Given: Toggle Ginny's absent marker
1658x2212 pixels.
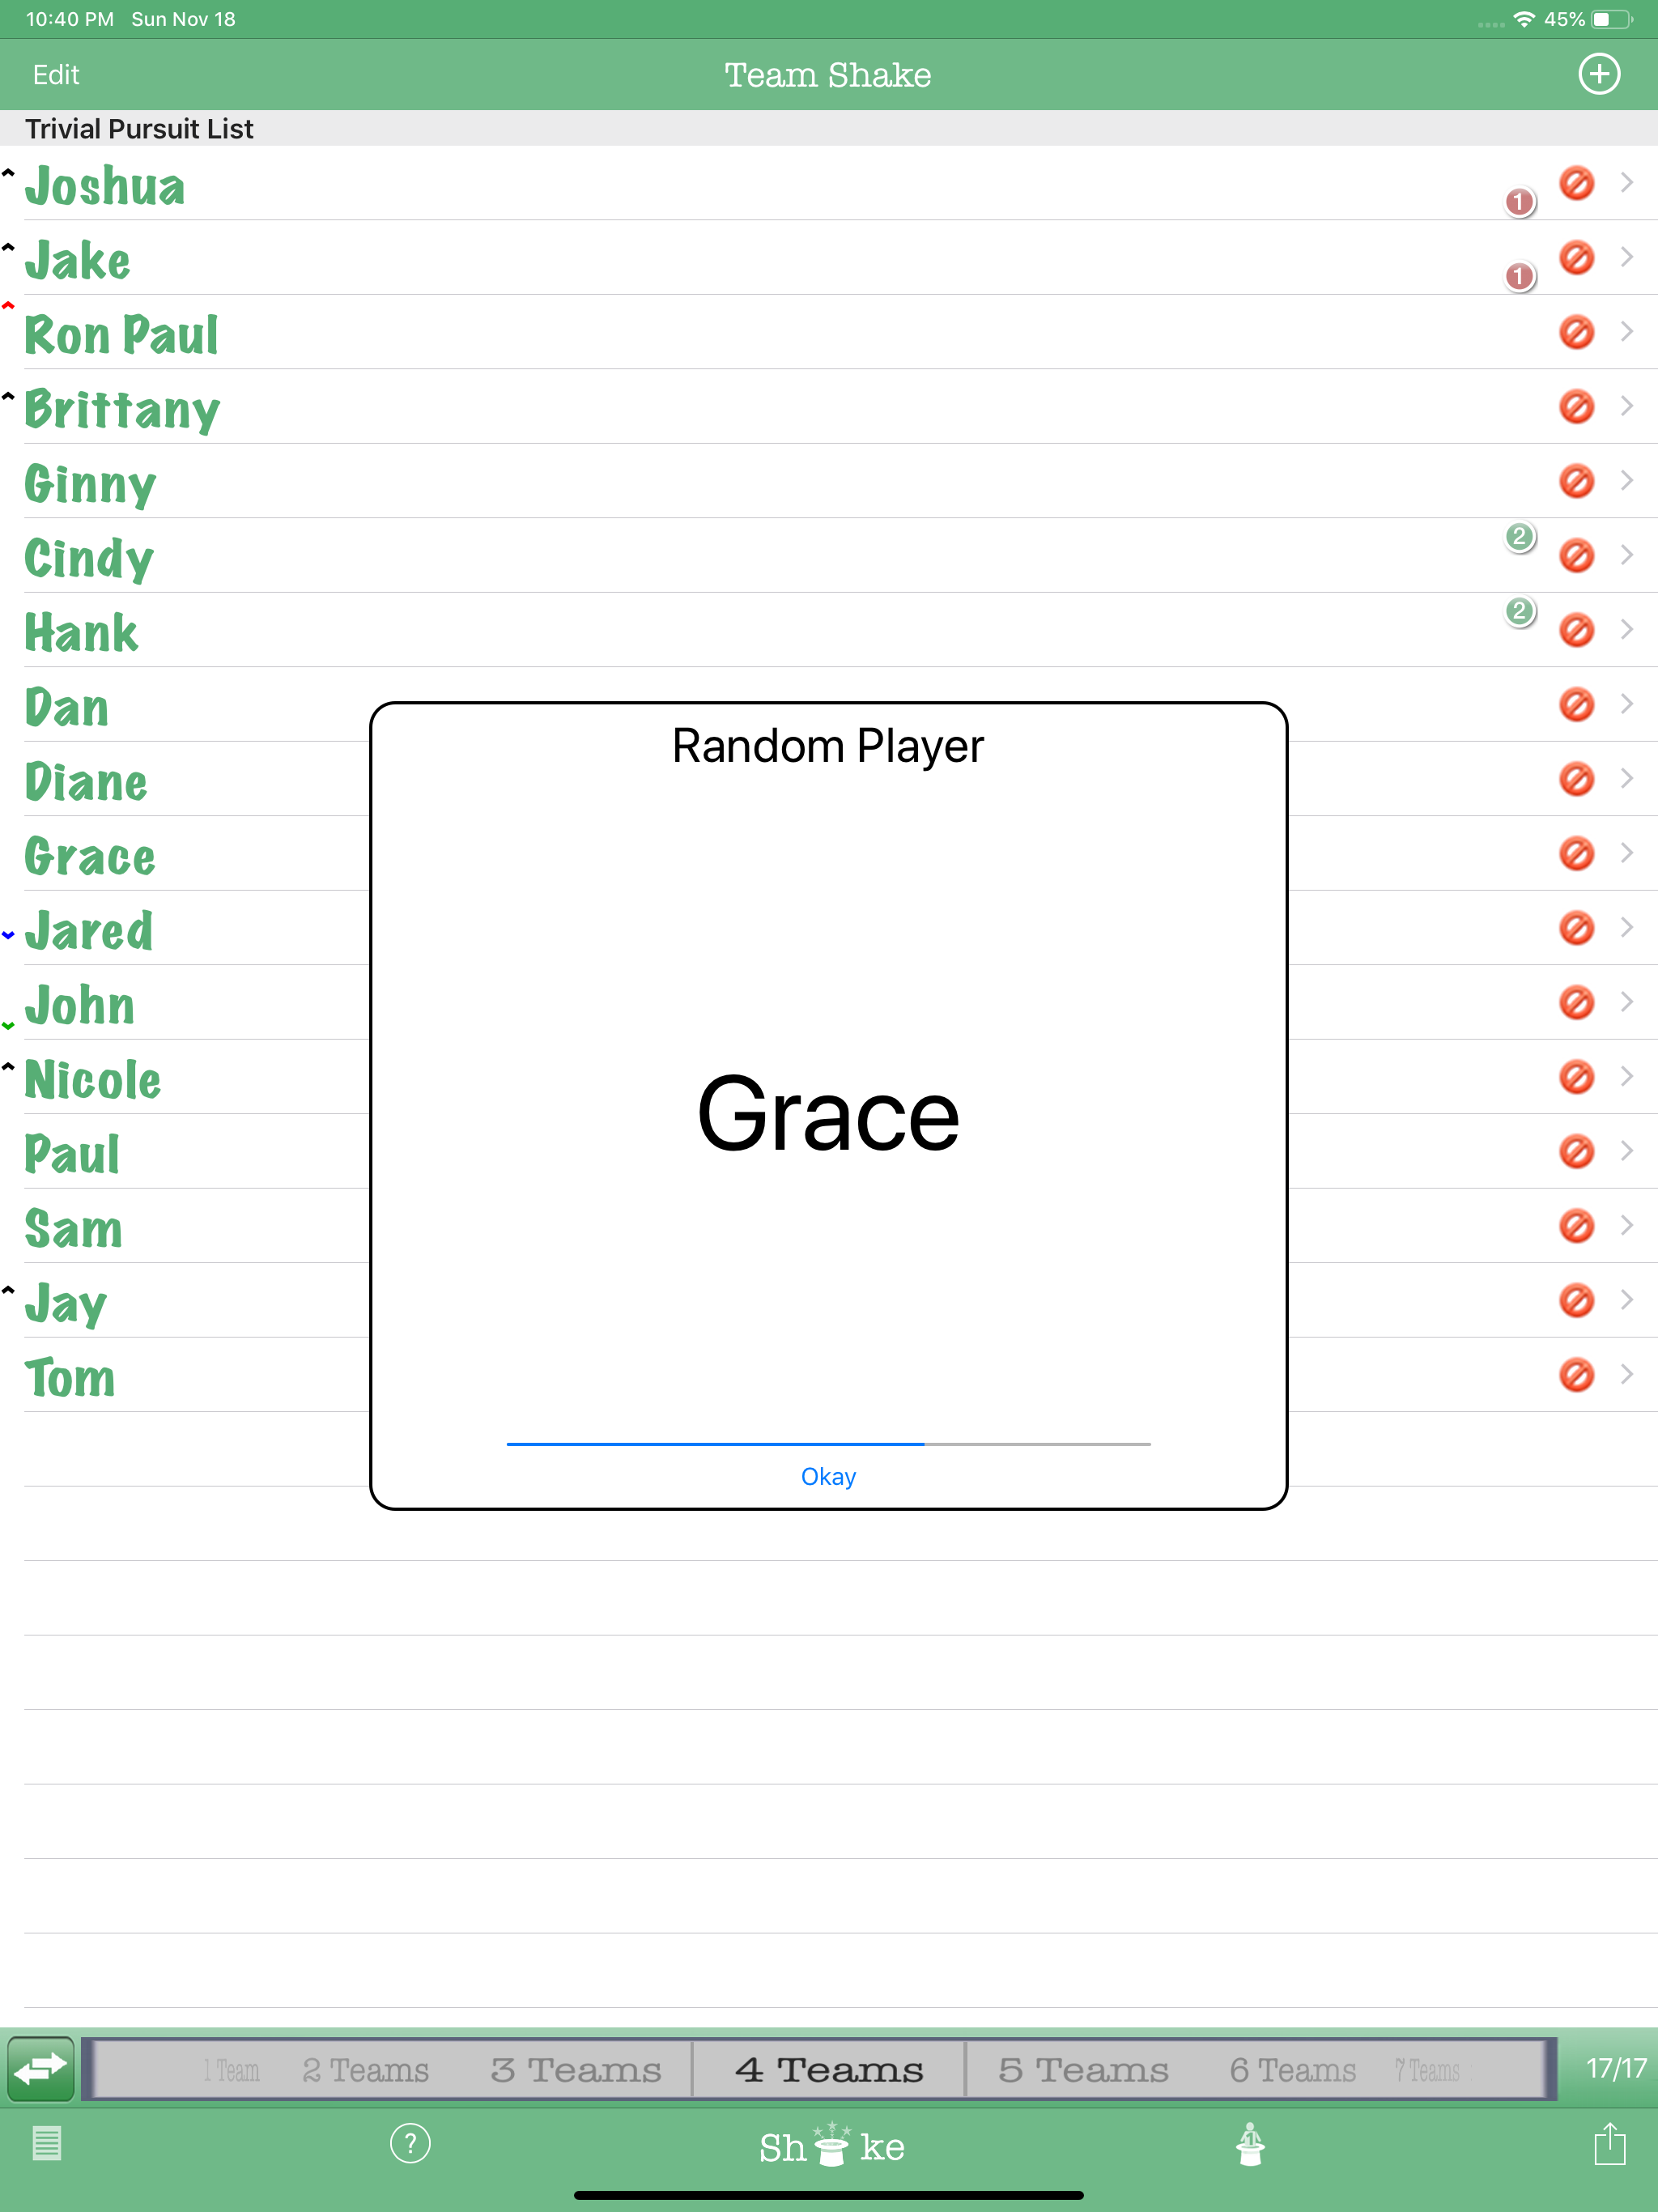Looking at the screenshot, I should pyautogui.click(x=1576, y=481).
